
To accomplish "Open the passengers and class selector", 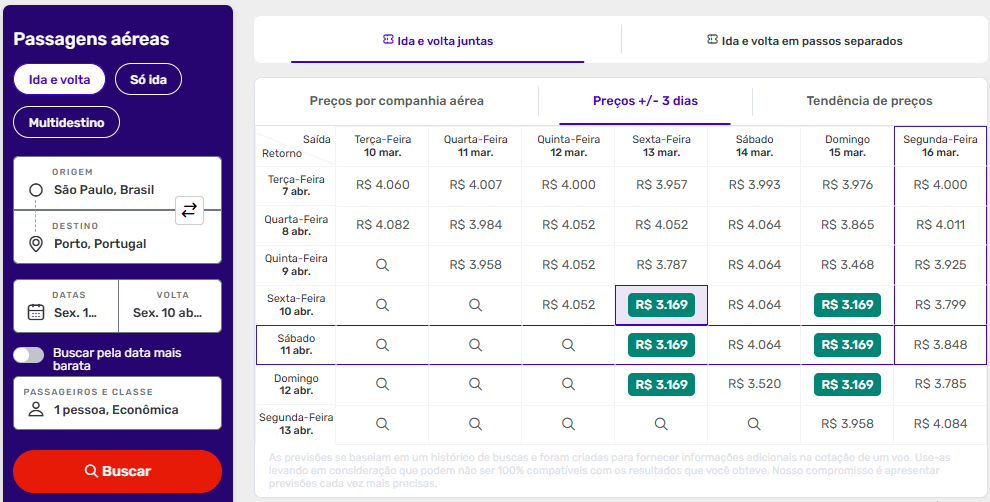I will [x=117, y=402].
